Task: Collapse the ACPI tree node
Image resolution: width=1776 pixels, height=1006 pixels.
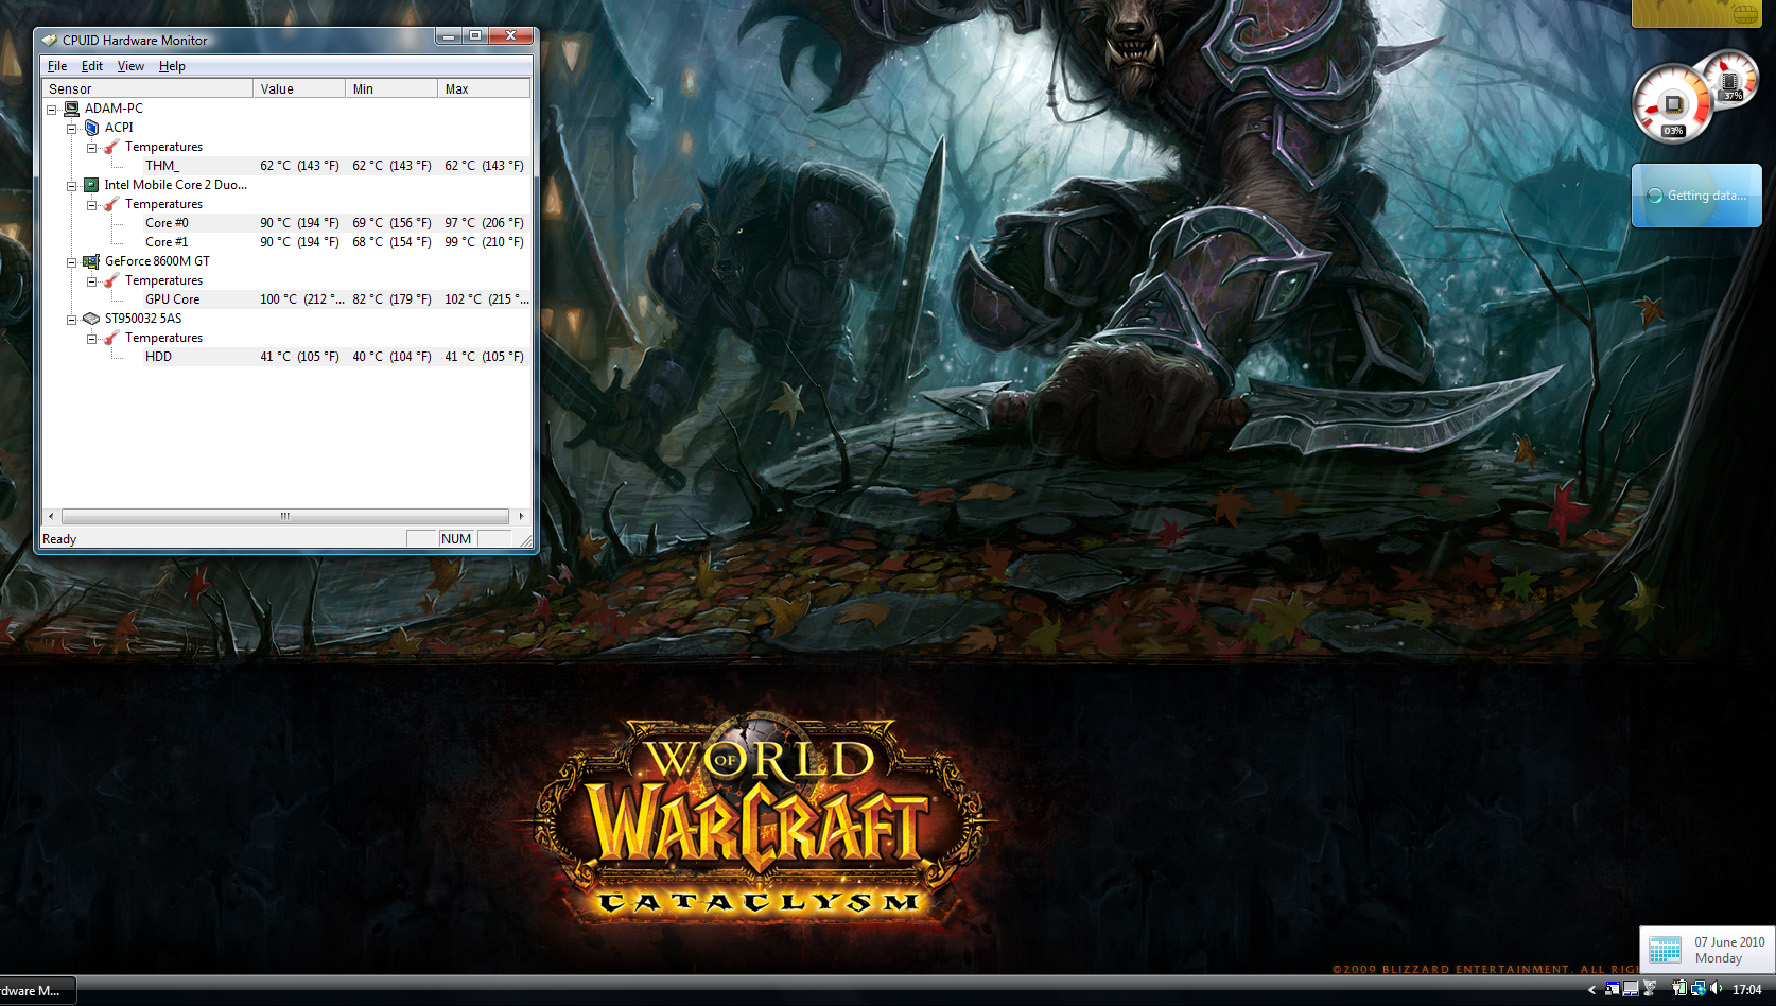Action: [71, 128]
